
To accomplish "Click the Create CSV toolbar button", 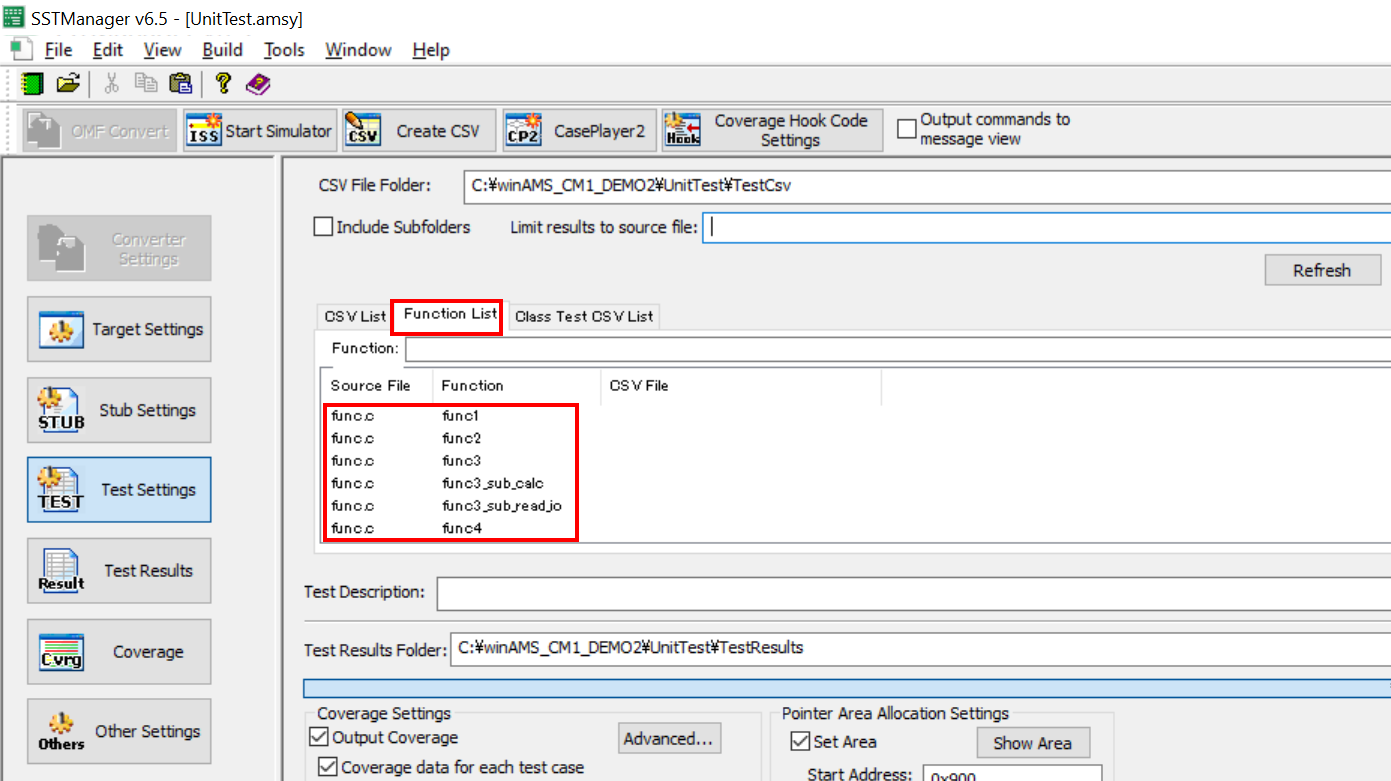I will (x=419, y=131).
